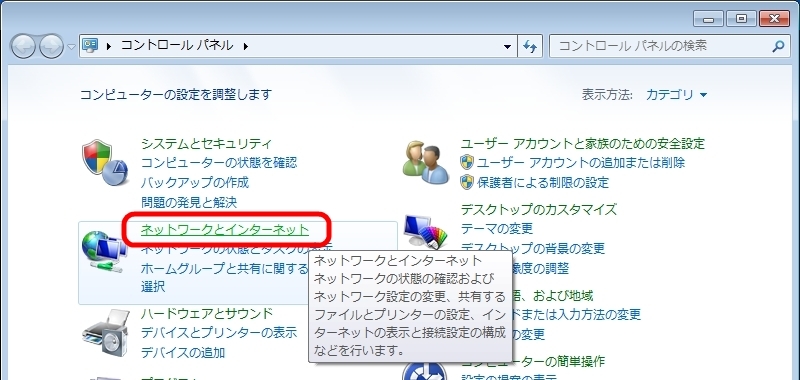Open the カテゴリ view-by dropdown
The image size is (800, 380).
pos(677,95)
